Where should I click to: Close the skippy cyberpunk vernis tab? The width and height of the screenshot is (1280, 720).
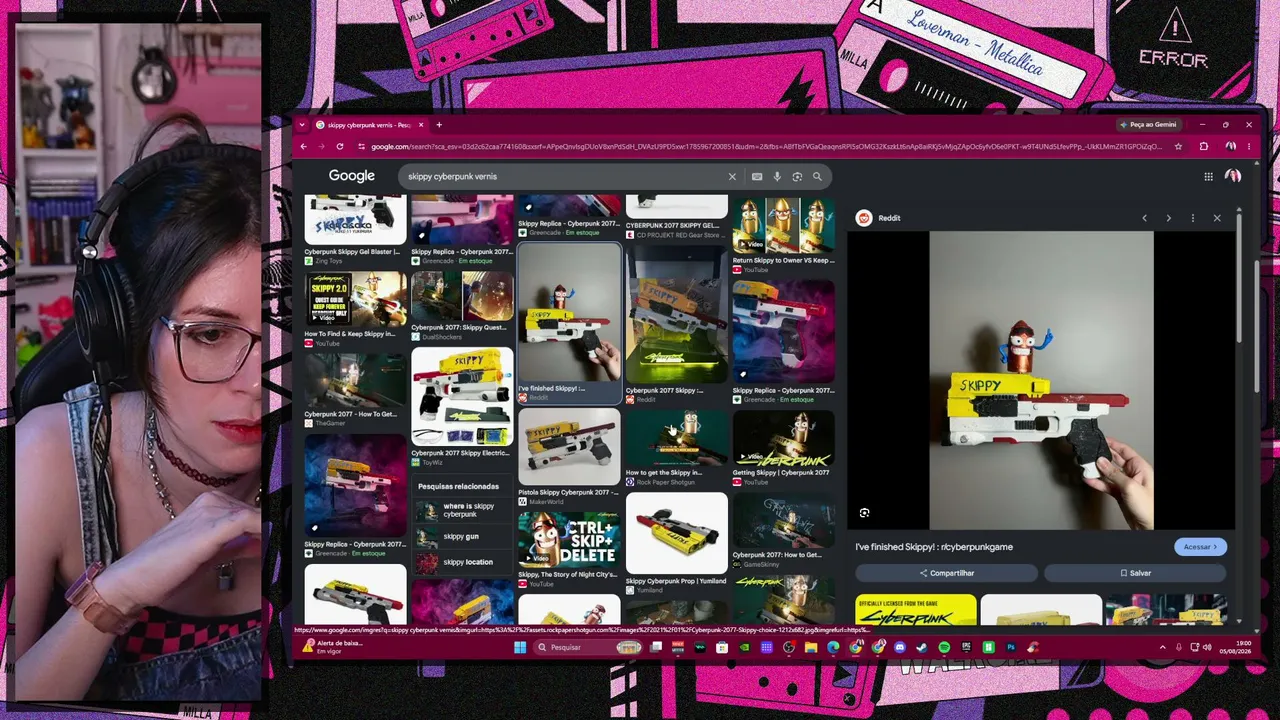(x=421, y=125)
